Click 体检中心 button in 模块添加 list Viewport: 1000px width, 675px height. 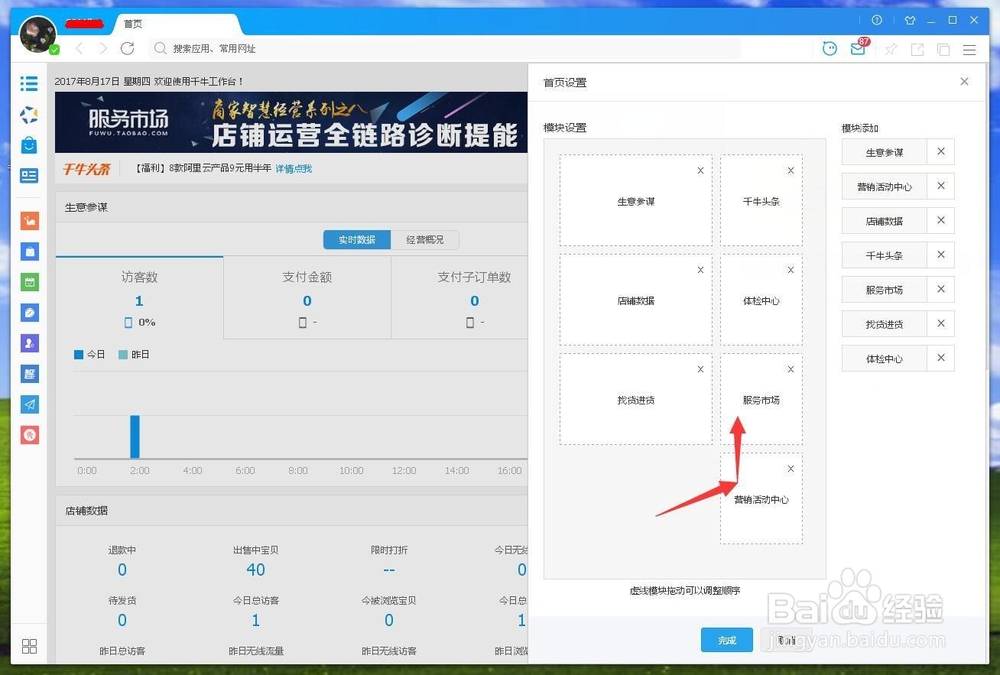884,359
